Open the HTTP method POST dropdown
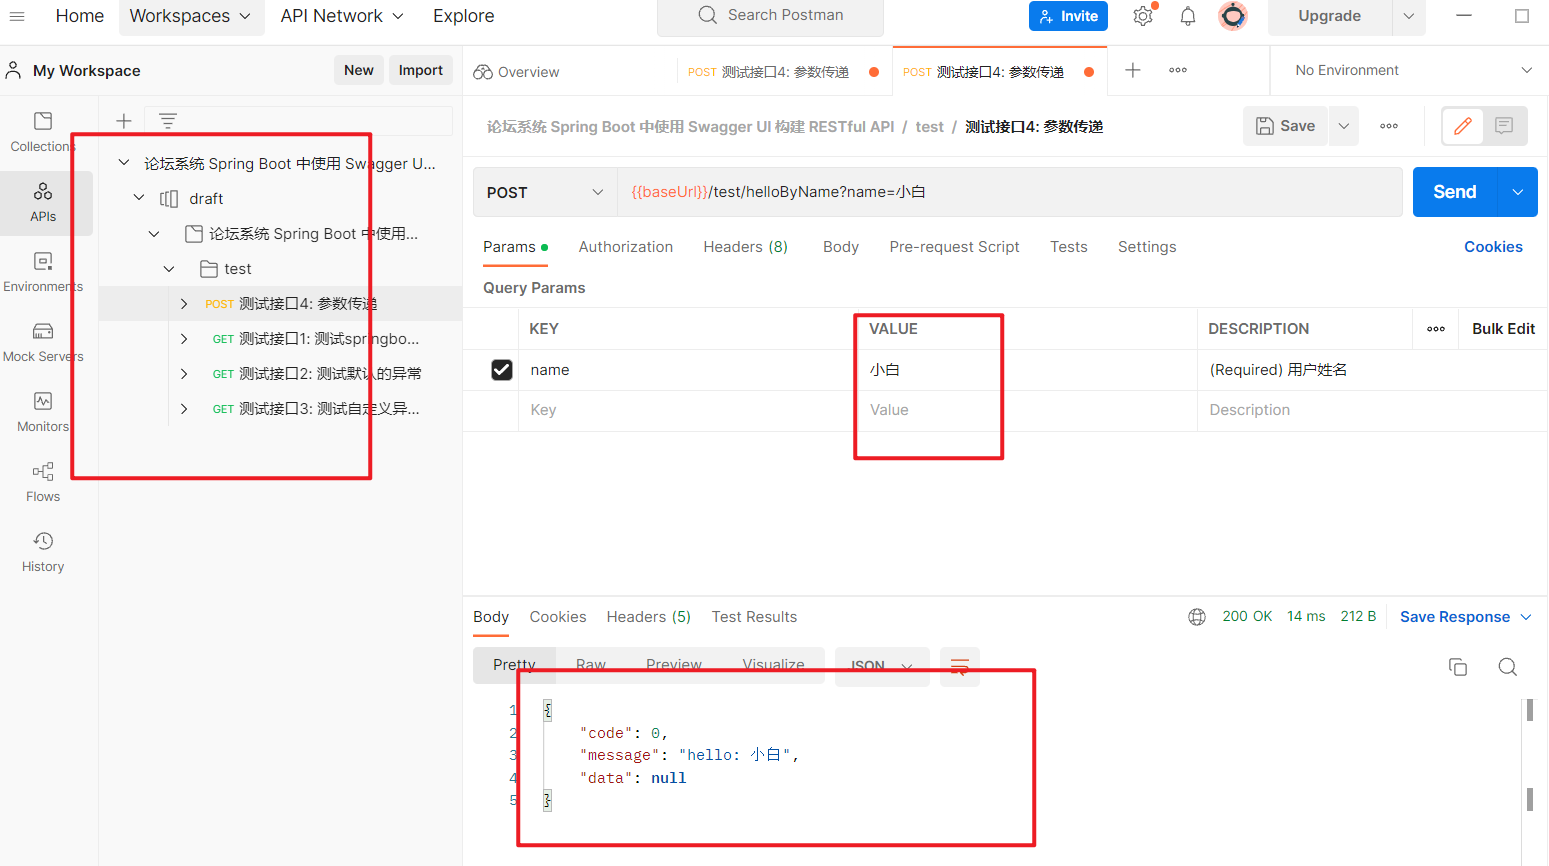This screenshot has width=1549, height=866. [545, 193]
